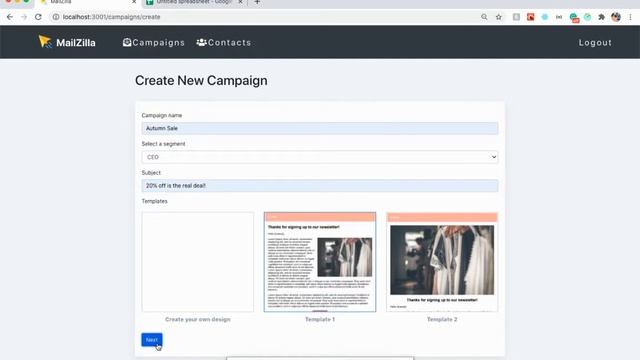Click the gray square extension icon
Image resolution: width=640 pixels, height=360 pixels.
coord(516,17)
